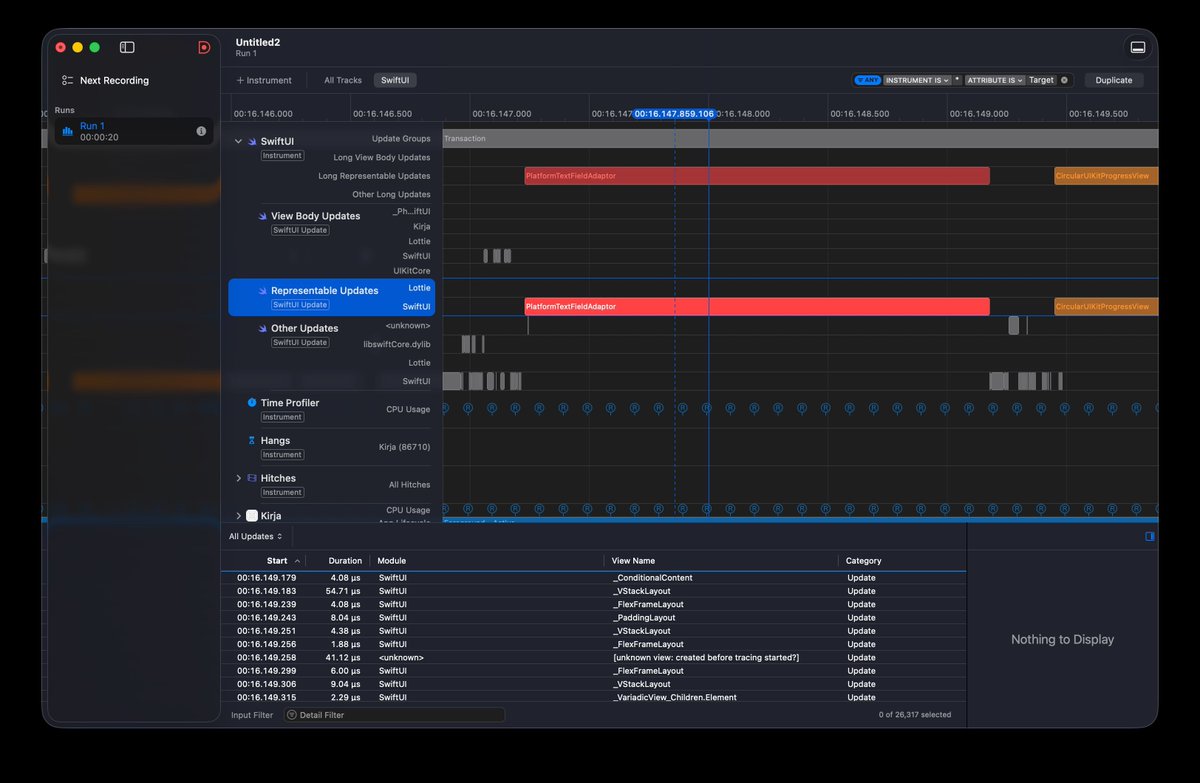
Task: Click the Duplicate button
Action: click(1114, 80)
